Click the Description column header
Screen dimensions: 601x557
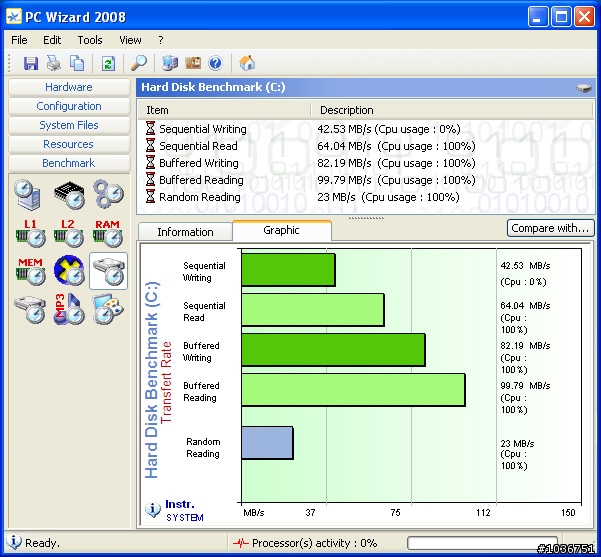click(452, 110)
